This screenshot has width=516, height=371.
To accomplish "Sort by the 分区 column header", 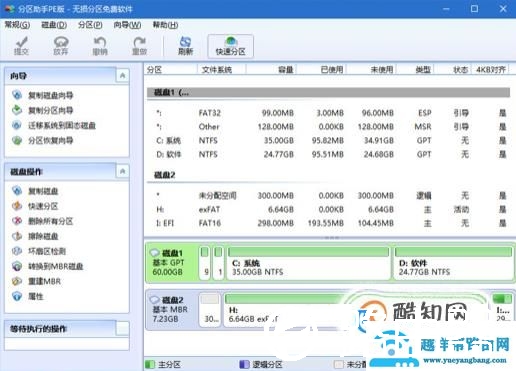I will [x=171, y=69].
